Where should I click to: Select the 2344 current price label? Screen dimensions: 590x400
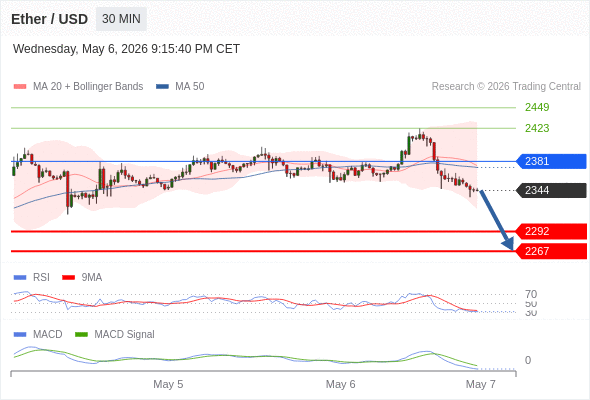[x=551, y=190]
